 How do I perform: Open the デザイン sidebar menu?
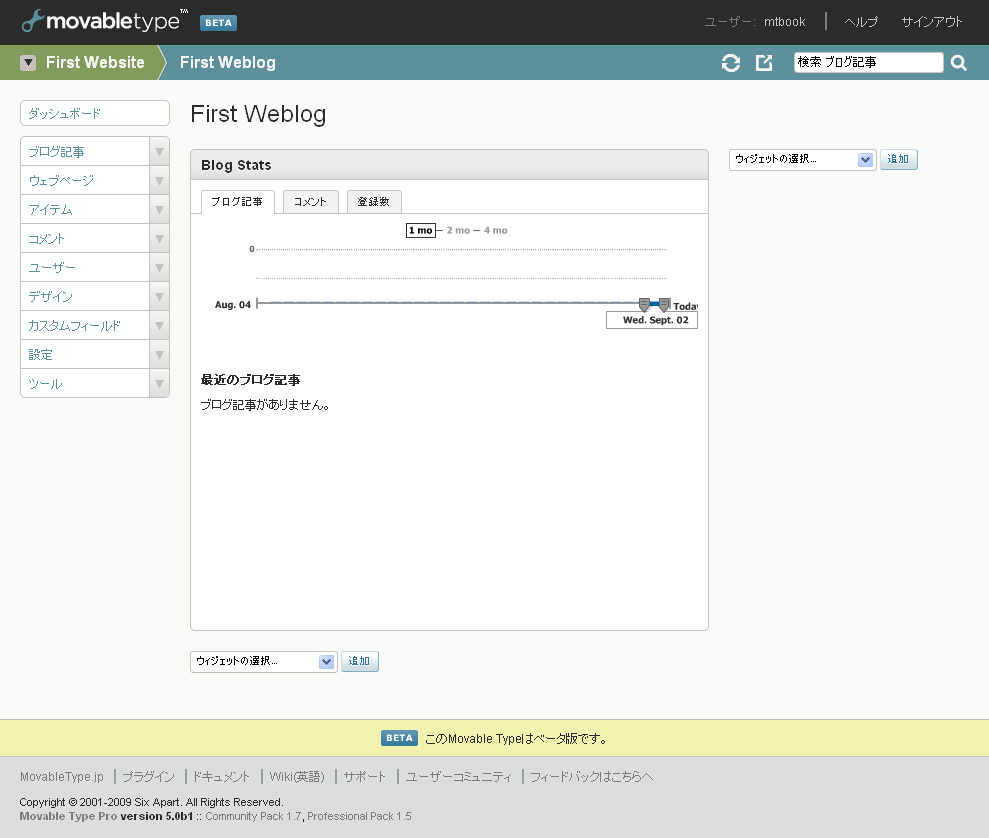click(85, 296)
